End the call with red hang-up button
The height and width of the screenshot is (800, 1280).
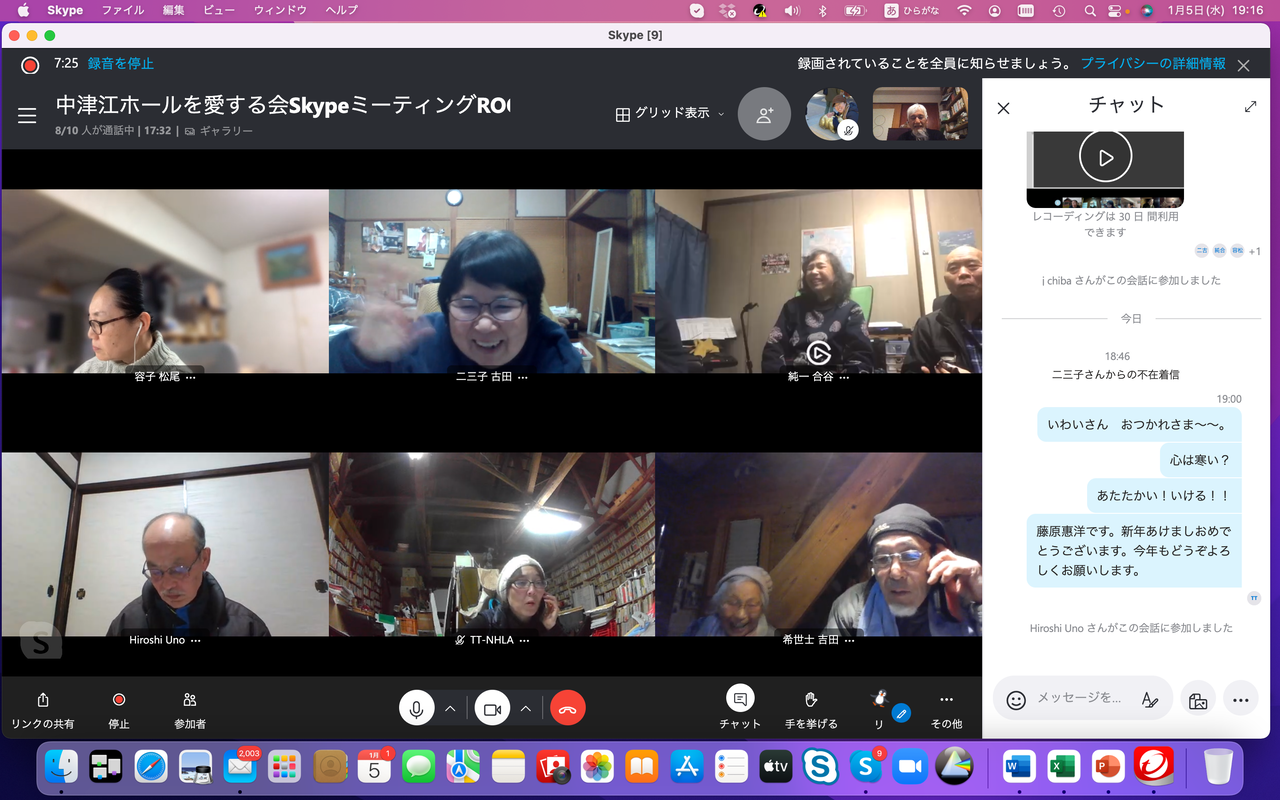click(x=568, y=708)
